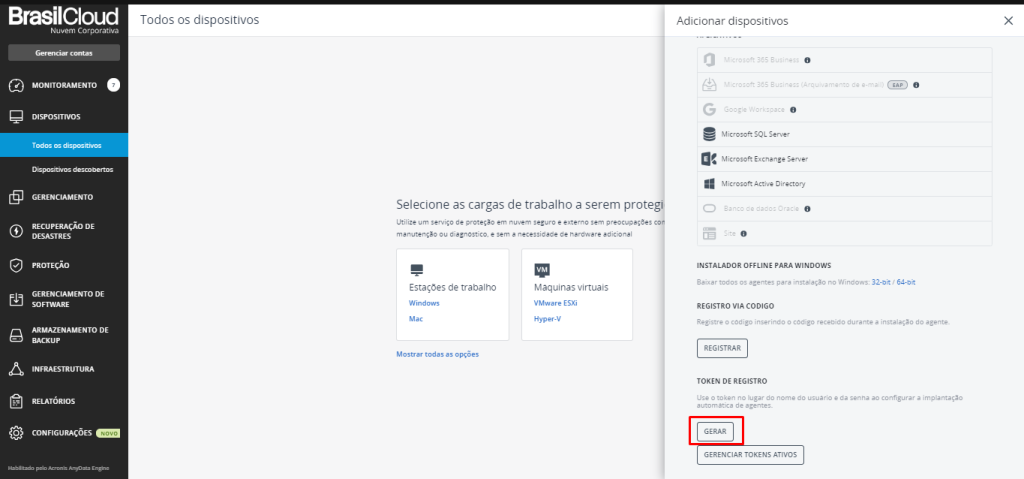
Task: Click info icon next to Site
Action: pyautogui.click(x=743, y=233)
